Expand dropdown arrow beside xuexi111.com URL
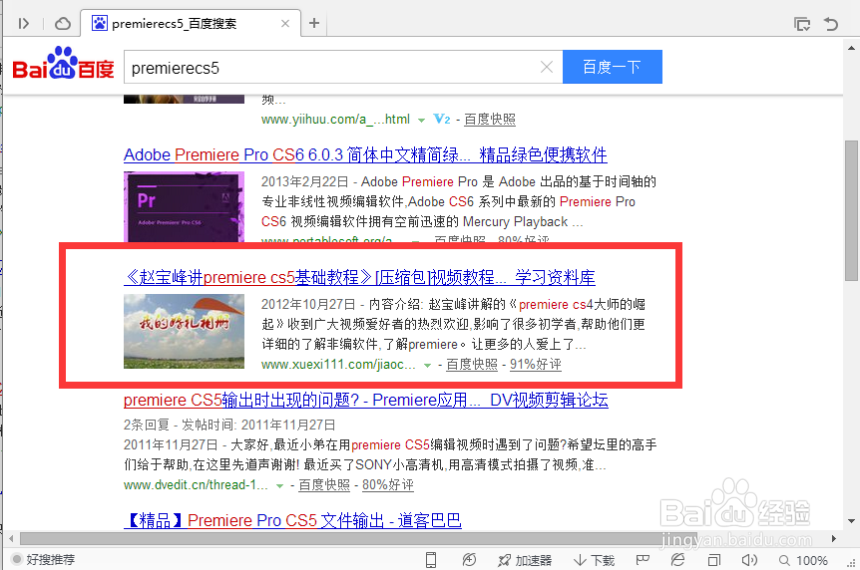Screen dimensions: 860x570 (x=427, y=365)
